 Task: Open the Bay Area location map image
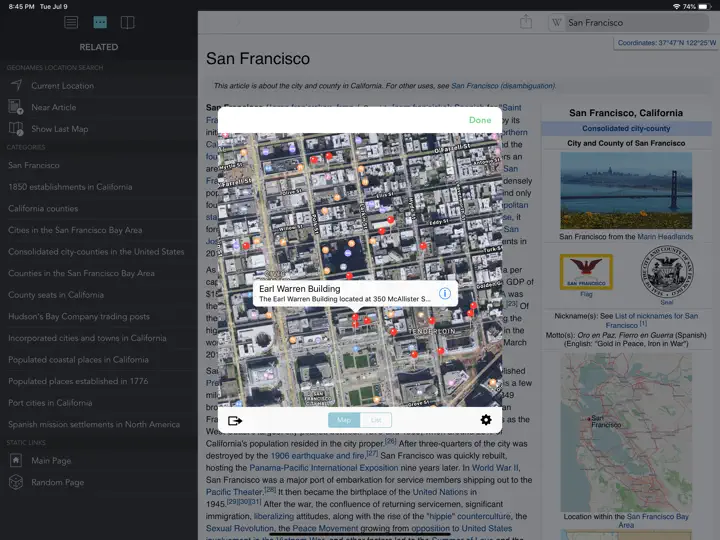626,432
